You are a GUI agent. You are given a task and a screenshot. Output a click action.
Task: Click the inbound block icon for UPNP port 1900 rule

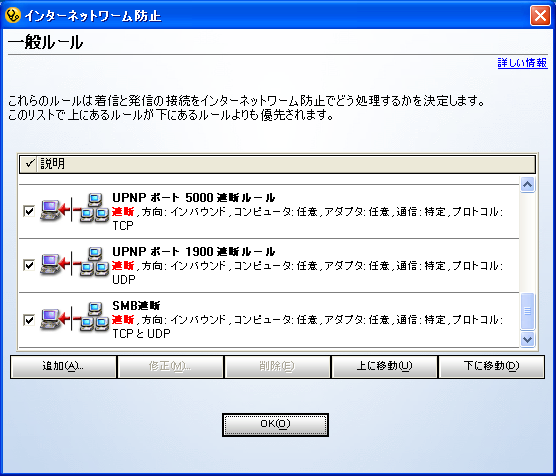pos(74,262)
